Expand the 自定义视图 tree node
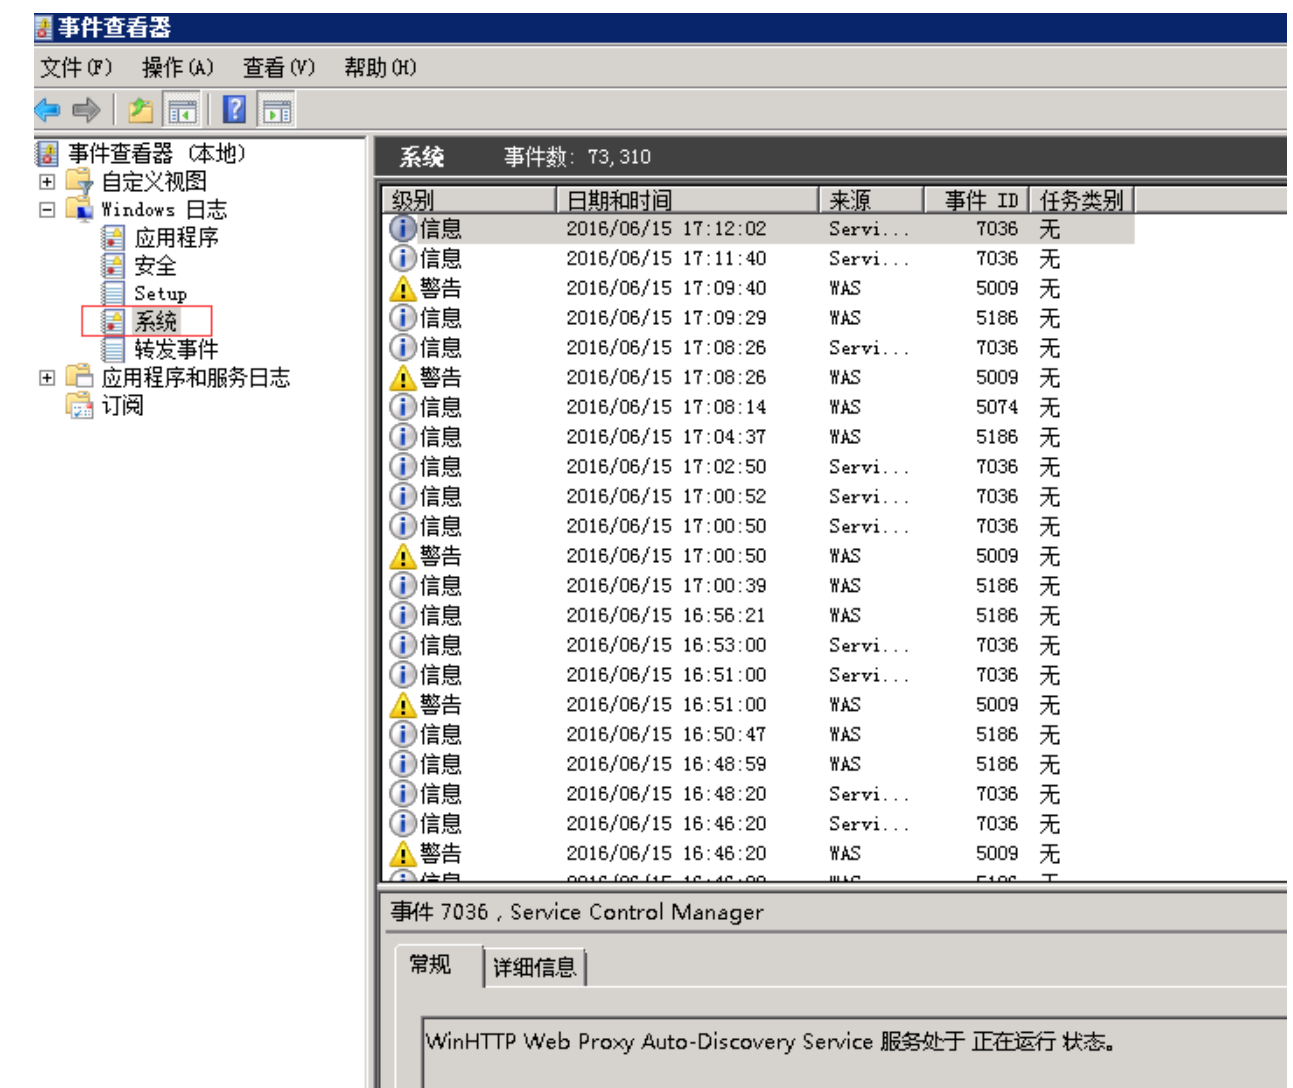 [47, 182]
